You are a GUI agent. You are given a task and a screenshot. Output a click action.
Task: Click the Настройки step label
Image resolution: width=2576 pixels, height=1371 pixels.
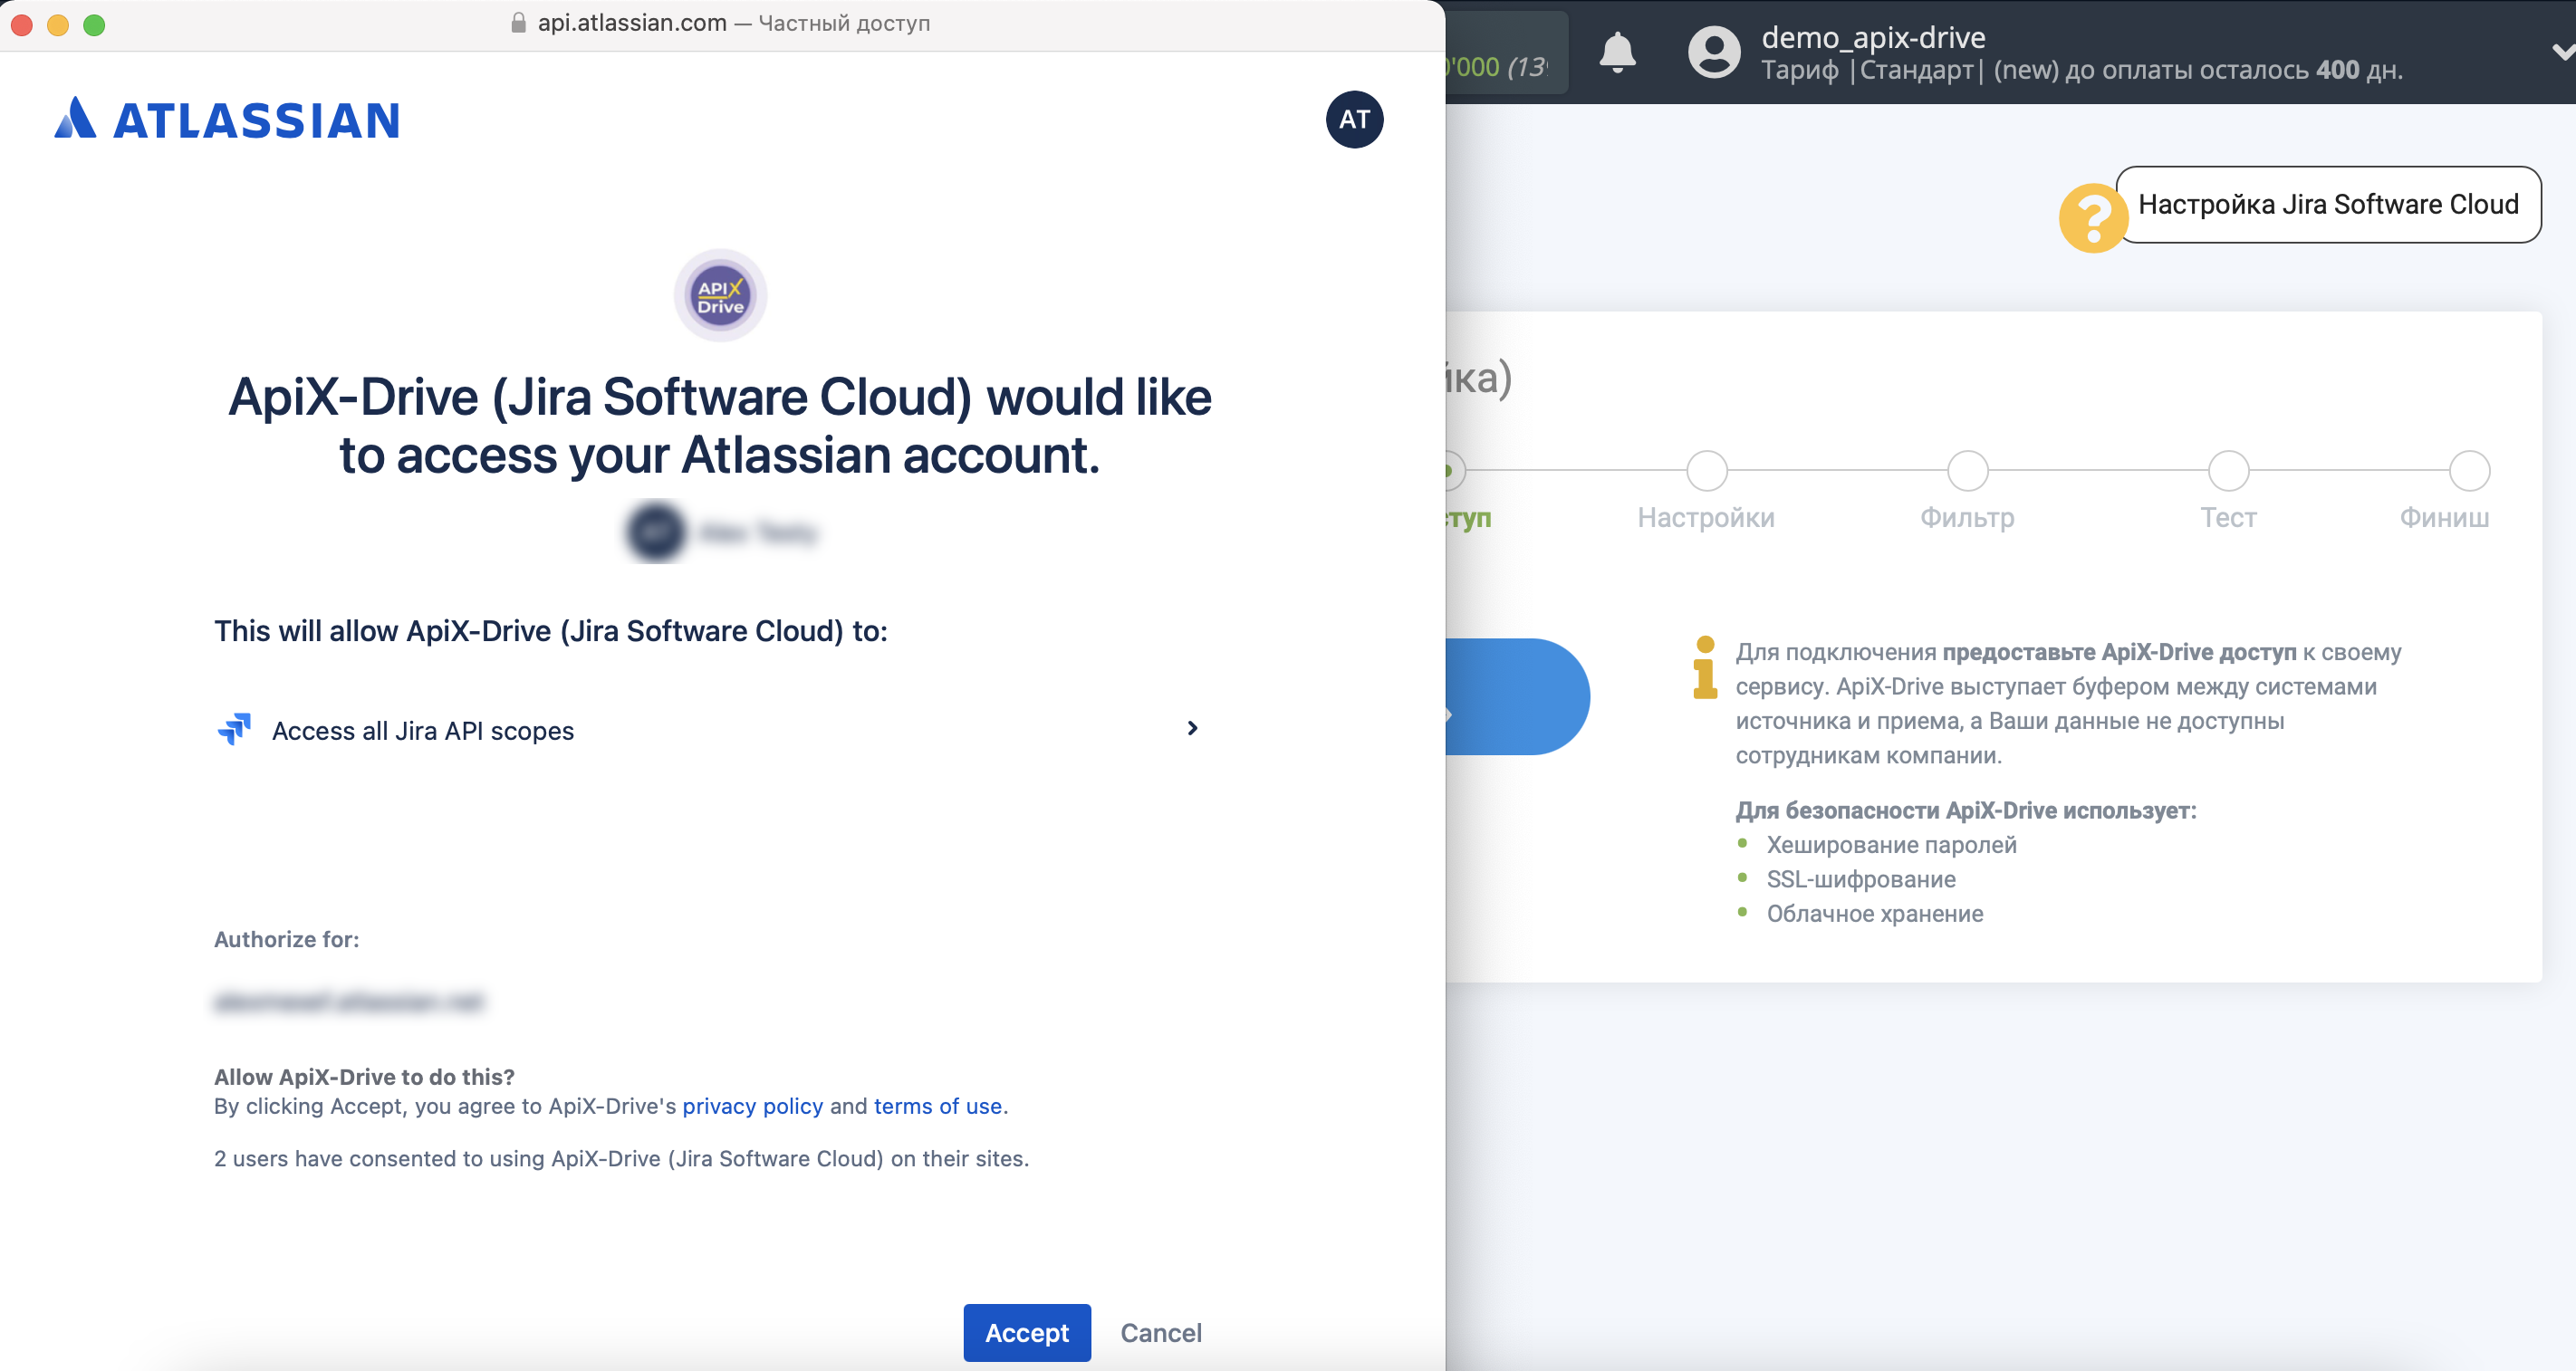point(1706,517)
